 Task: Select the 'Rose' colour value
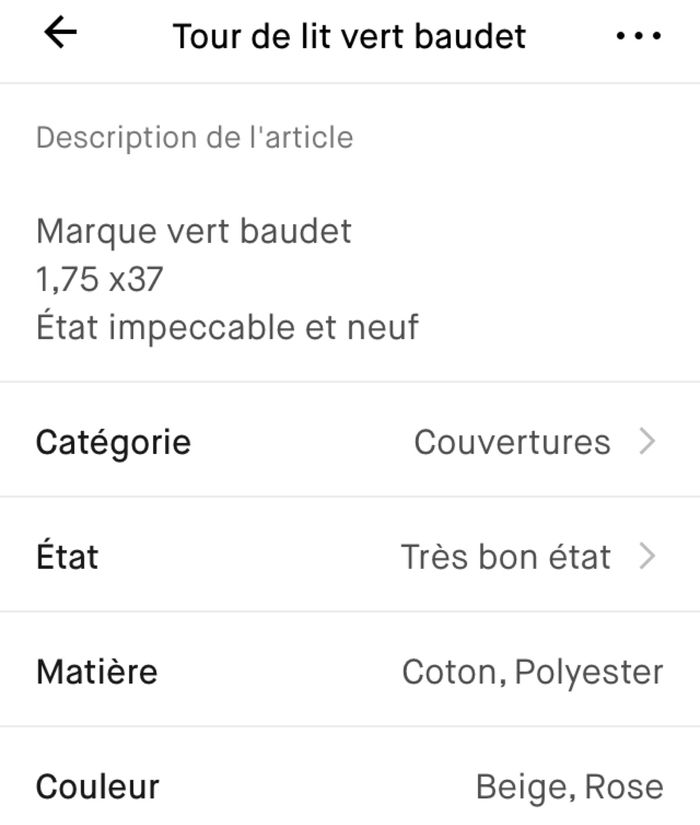pos(623,786)
